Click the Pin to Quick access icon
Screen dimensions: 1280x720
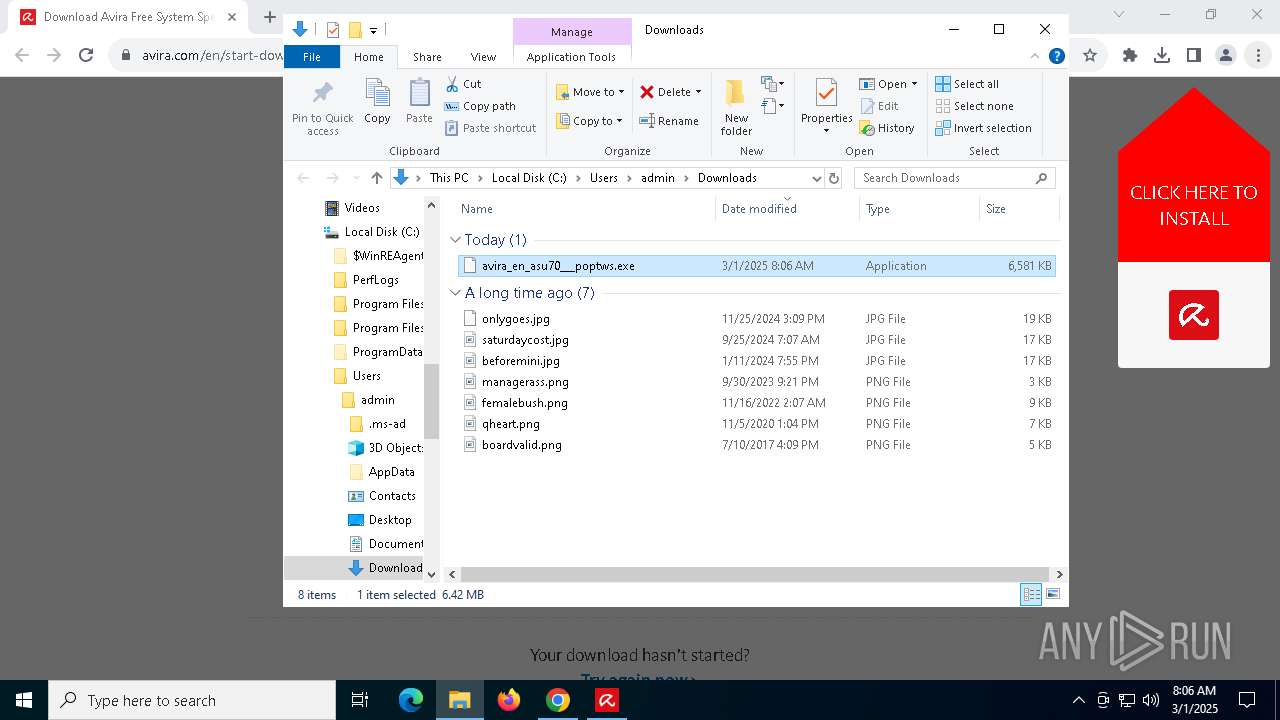[x=322, y=93]
